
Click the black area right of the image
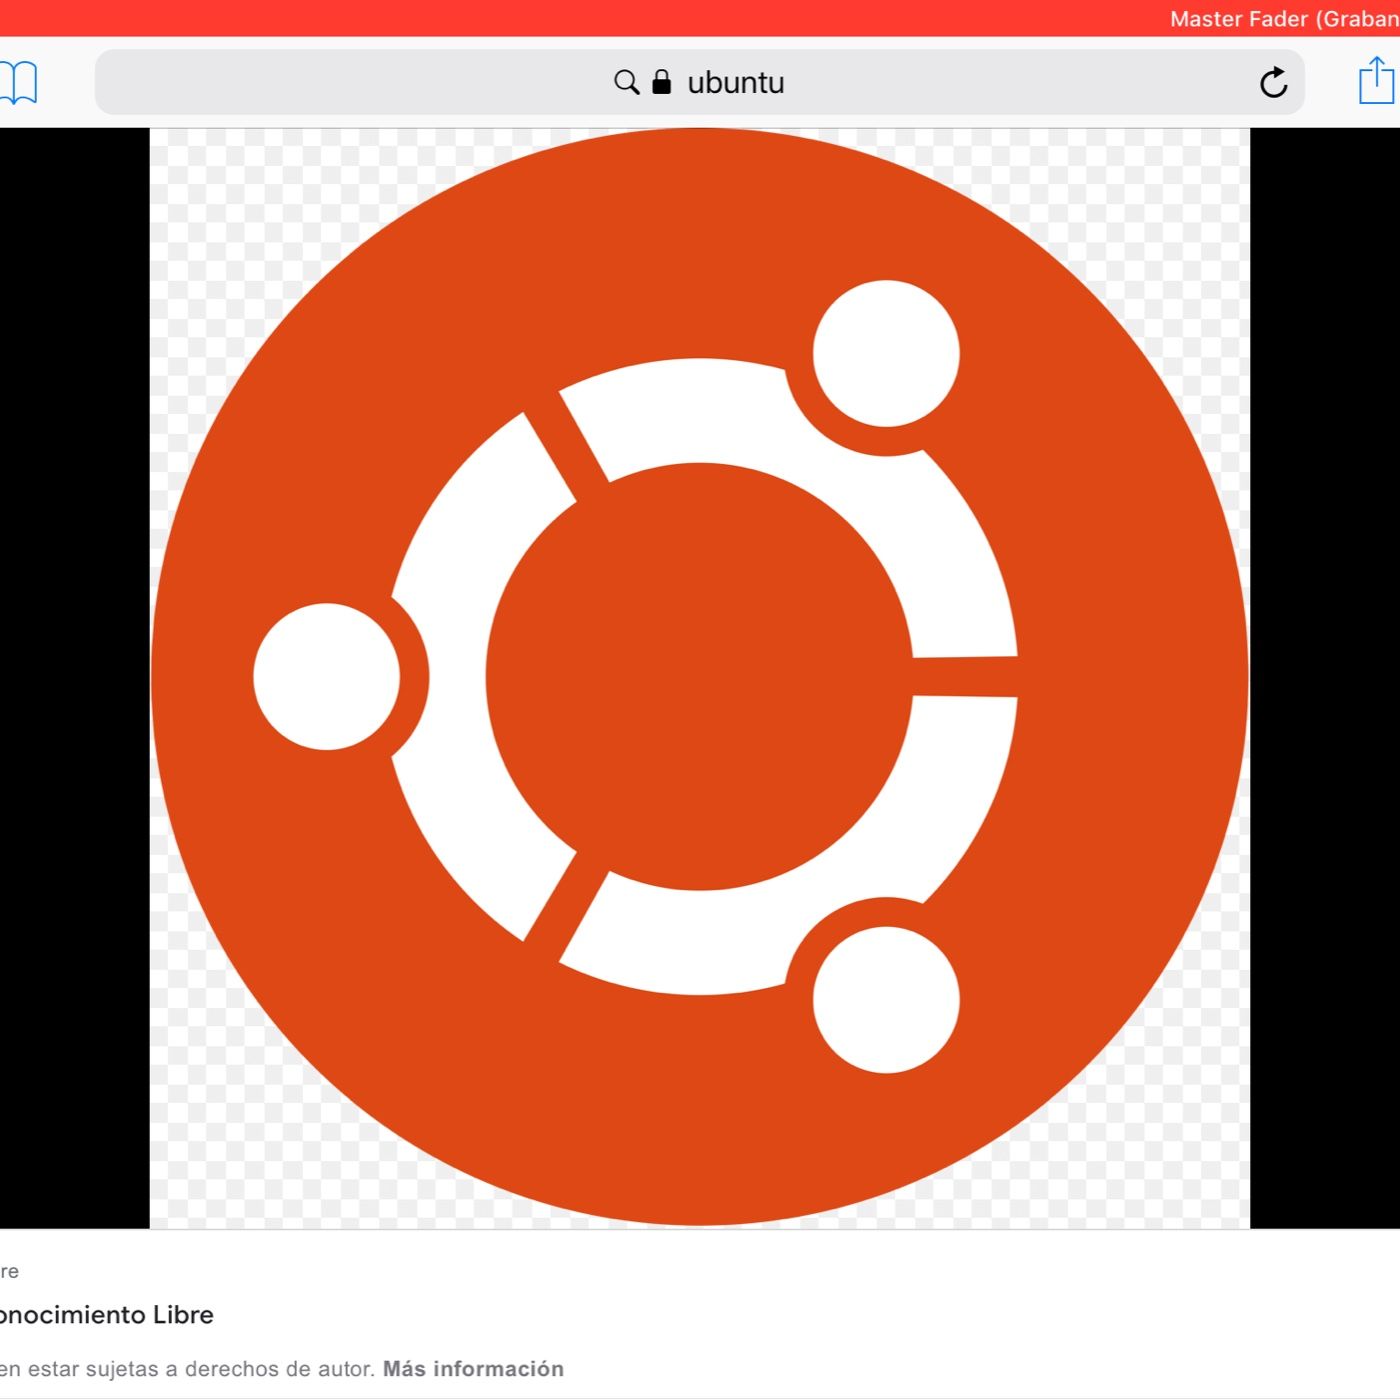1324,676
